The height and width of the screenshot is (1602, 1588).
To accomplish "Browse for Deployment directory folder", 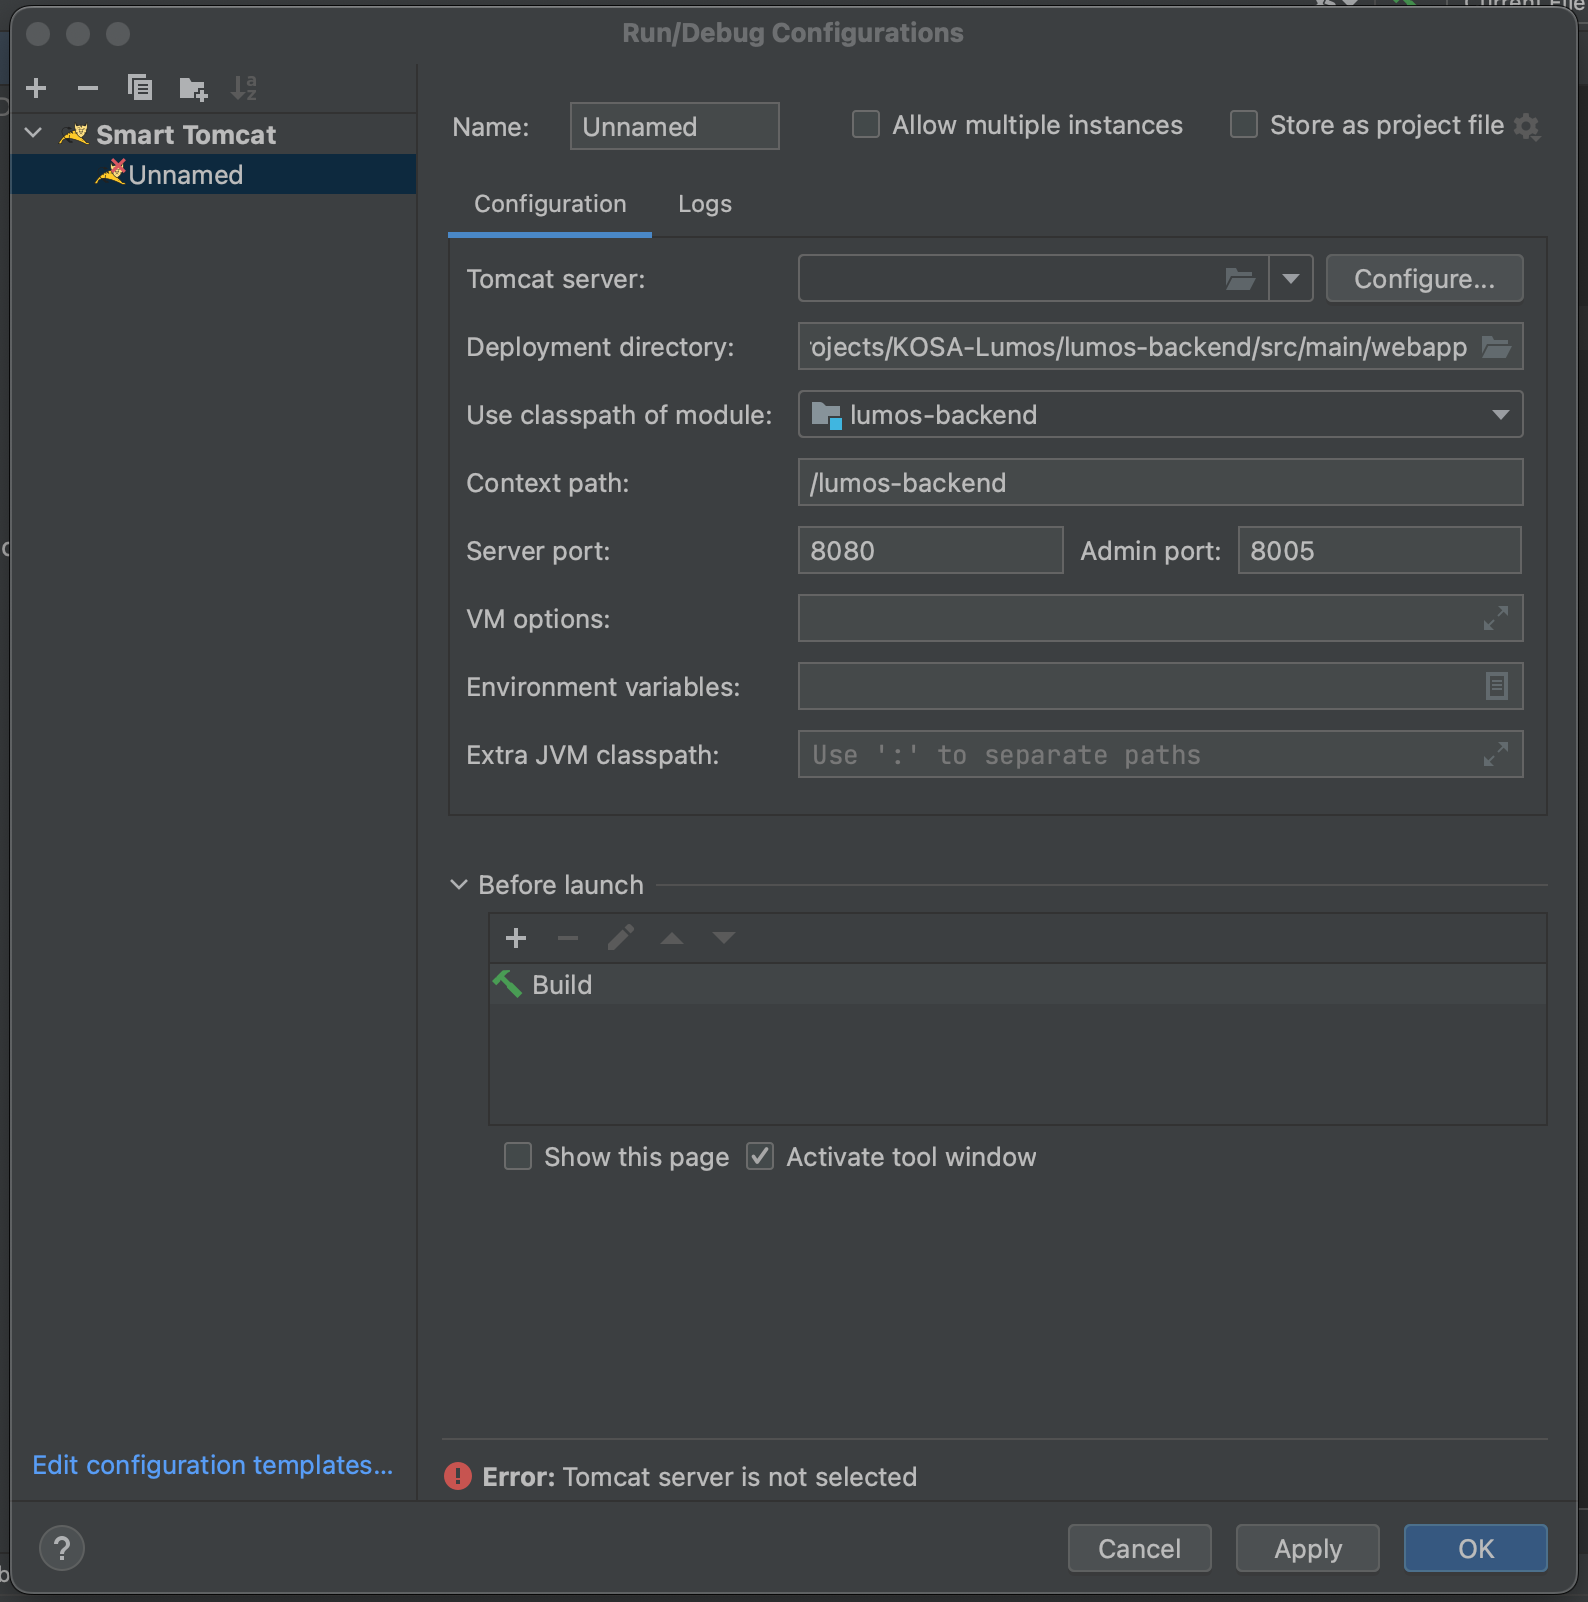I will pos(1496,347).
